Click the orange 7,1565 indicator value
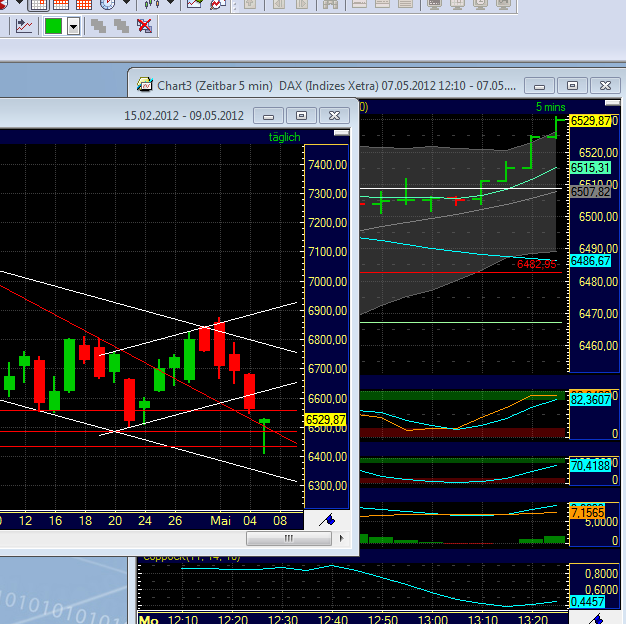The height and width of the screenshot is (624, 626). point(587,513)
